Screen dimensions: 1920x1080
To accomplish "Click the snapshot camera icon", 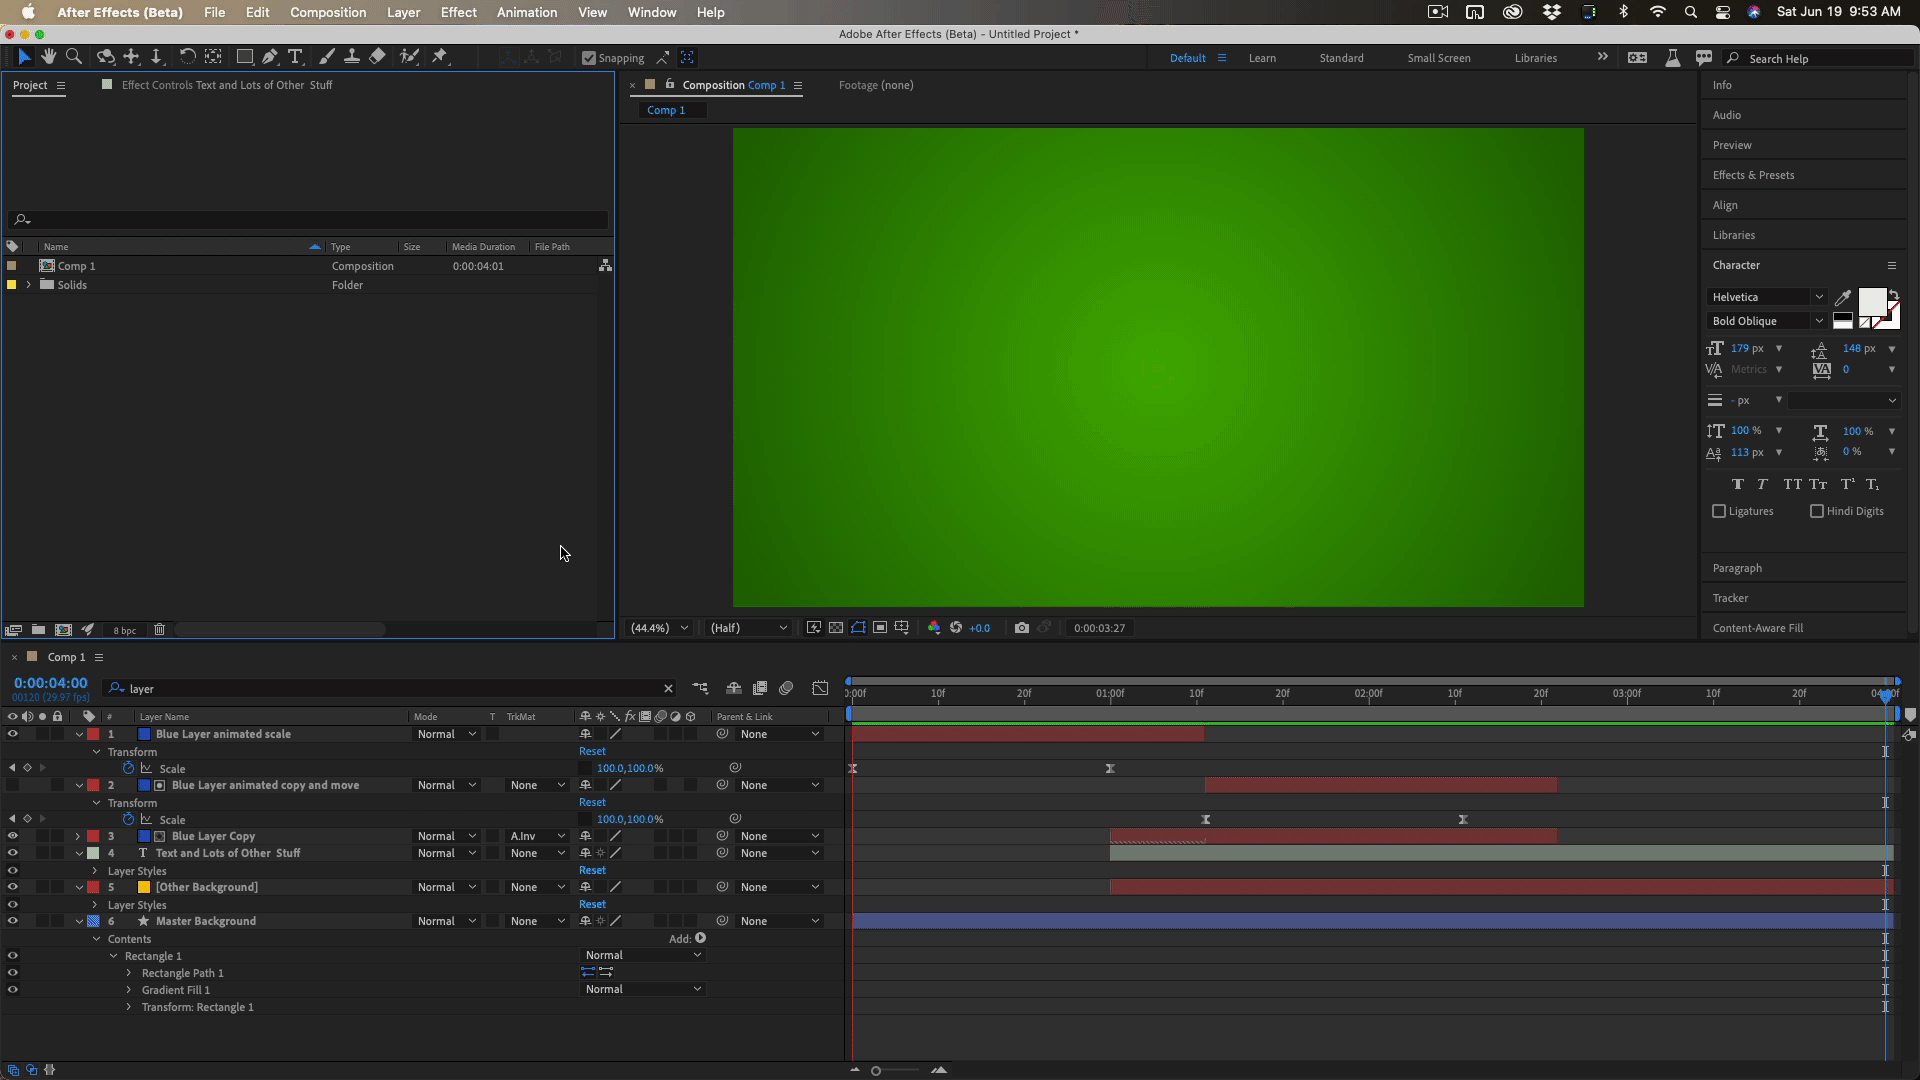I will point(1021,628).
